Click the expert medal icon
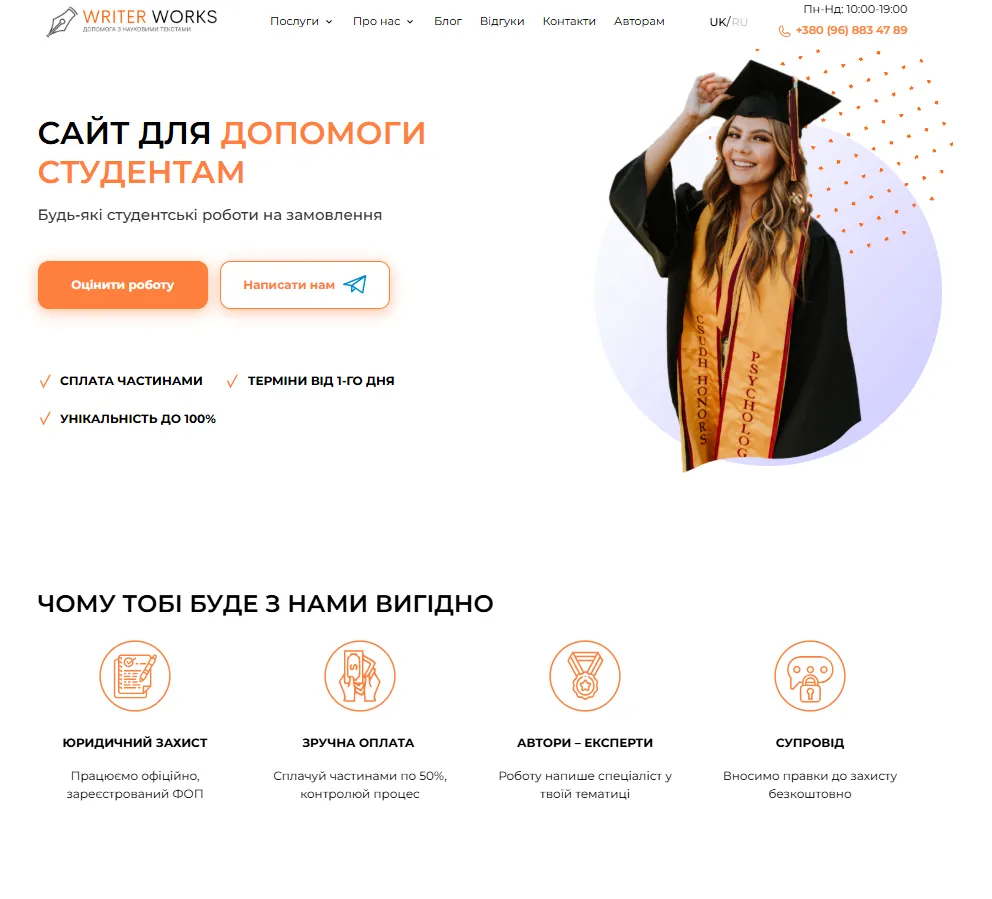 [x=585, y=676]
